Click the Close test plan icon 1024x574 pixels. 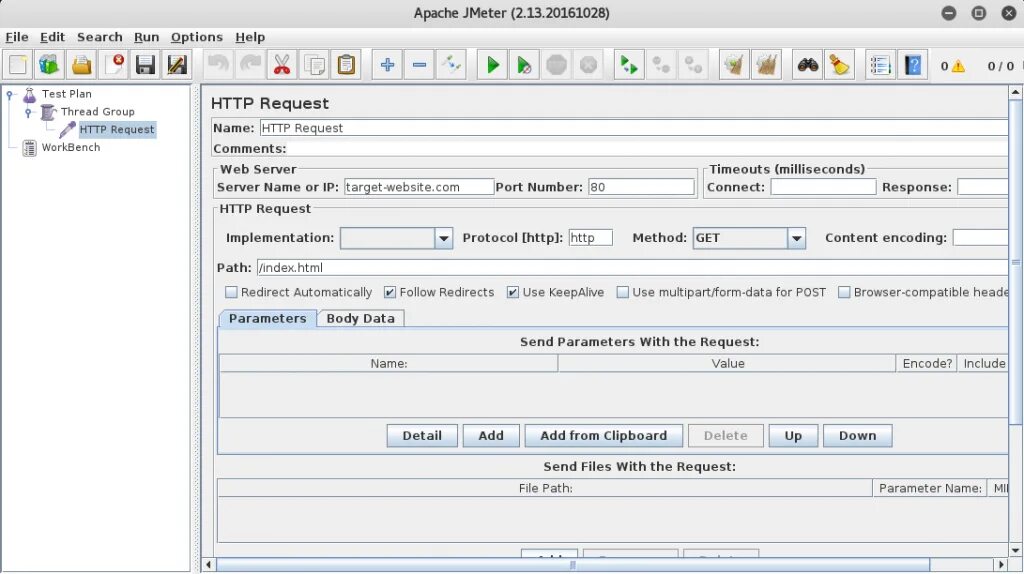[x=114, y=65]
